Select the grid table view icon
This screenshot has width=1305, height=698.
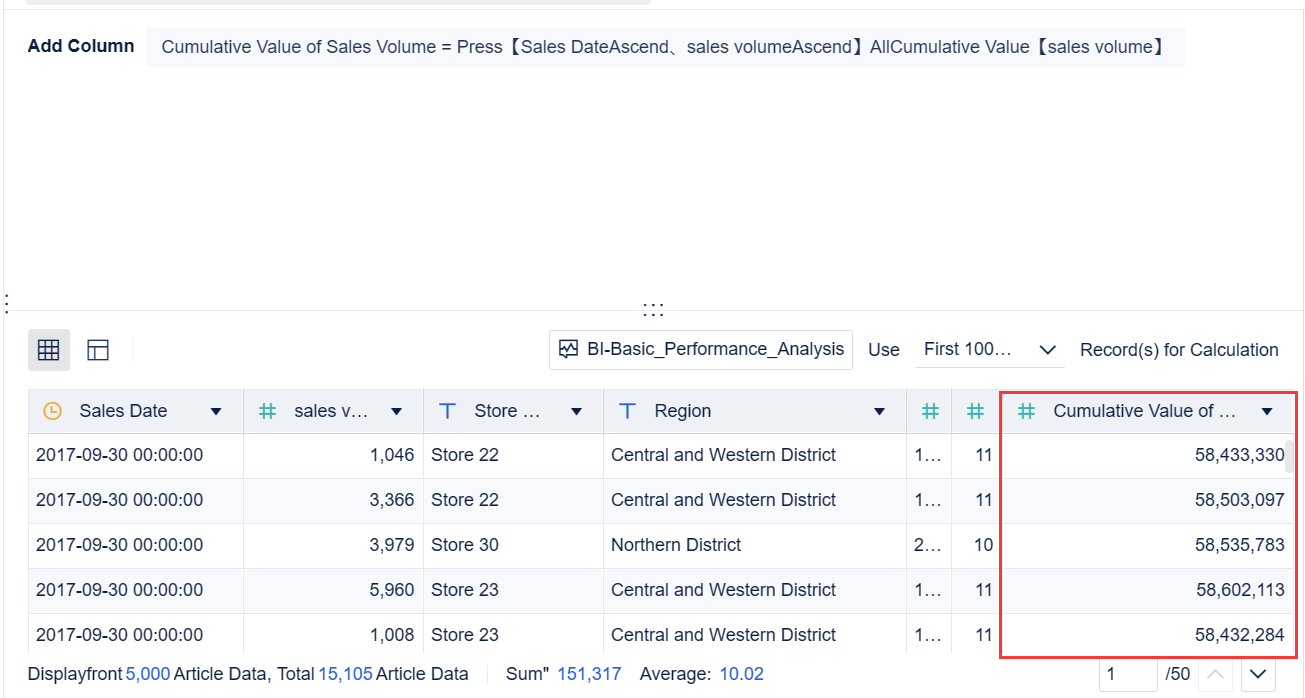pos(48,349)
